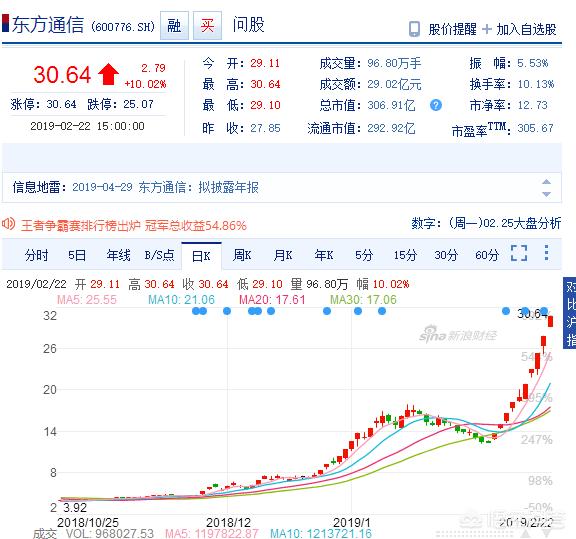Screen dimensions: 576x539
Task: Add stock via 加入自选股
Action: [526, 29]
